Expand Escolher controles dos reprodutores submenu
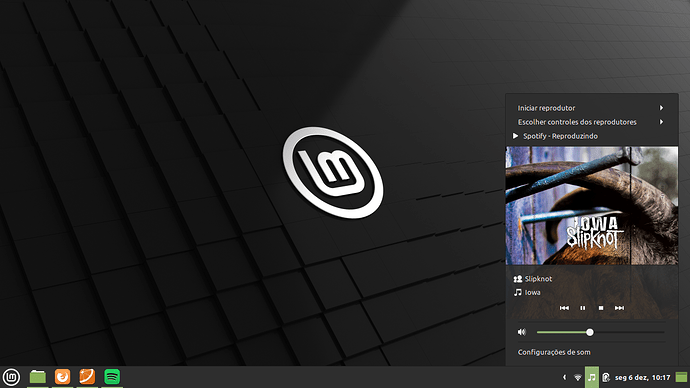This screenshot has height=388, width=690. (x=591, y=122)
